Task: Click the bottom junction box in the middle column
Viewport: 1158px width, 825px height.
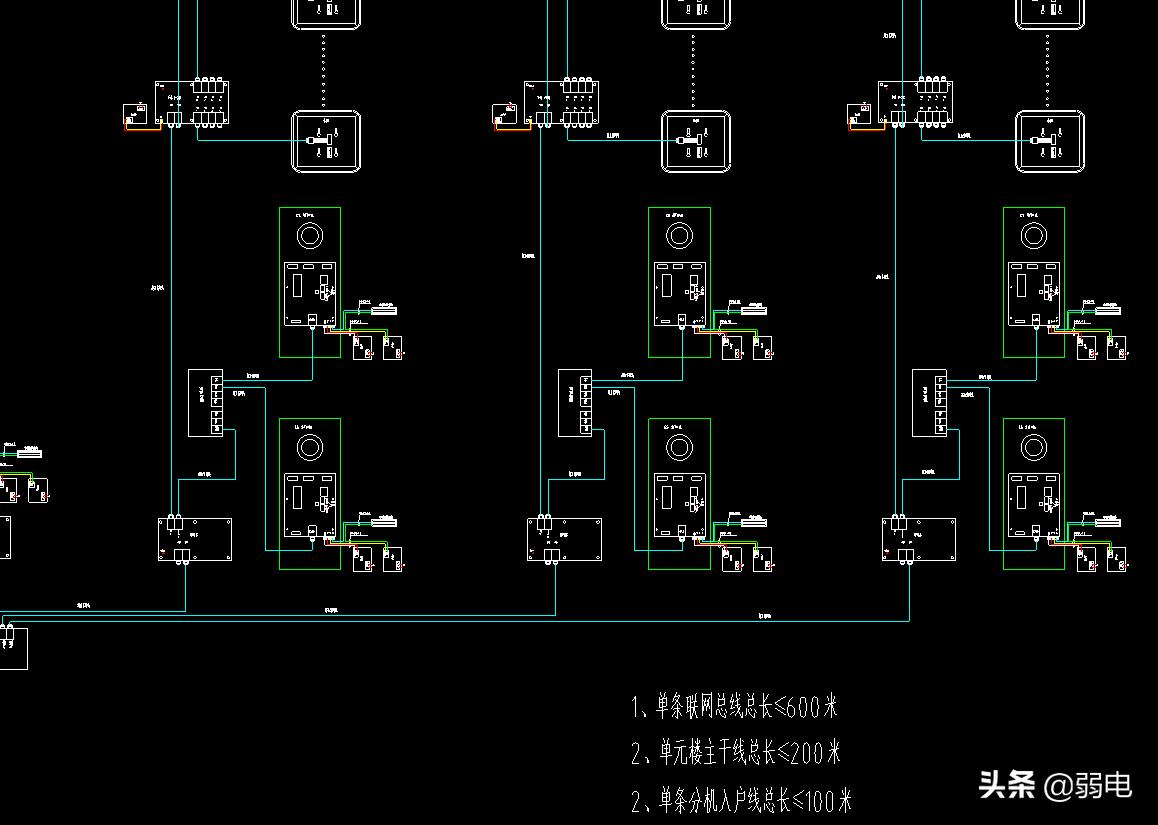Action: (565, 539)
